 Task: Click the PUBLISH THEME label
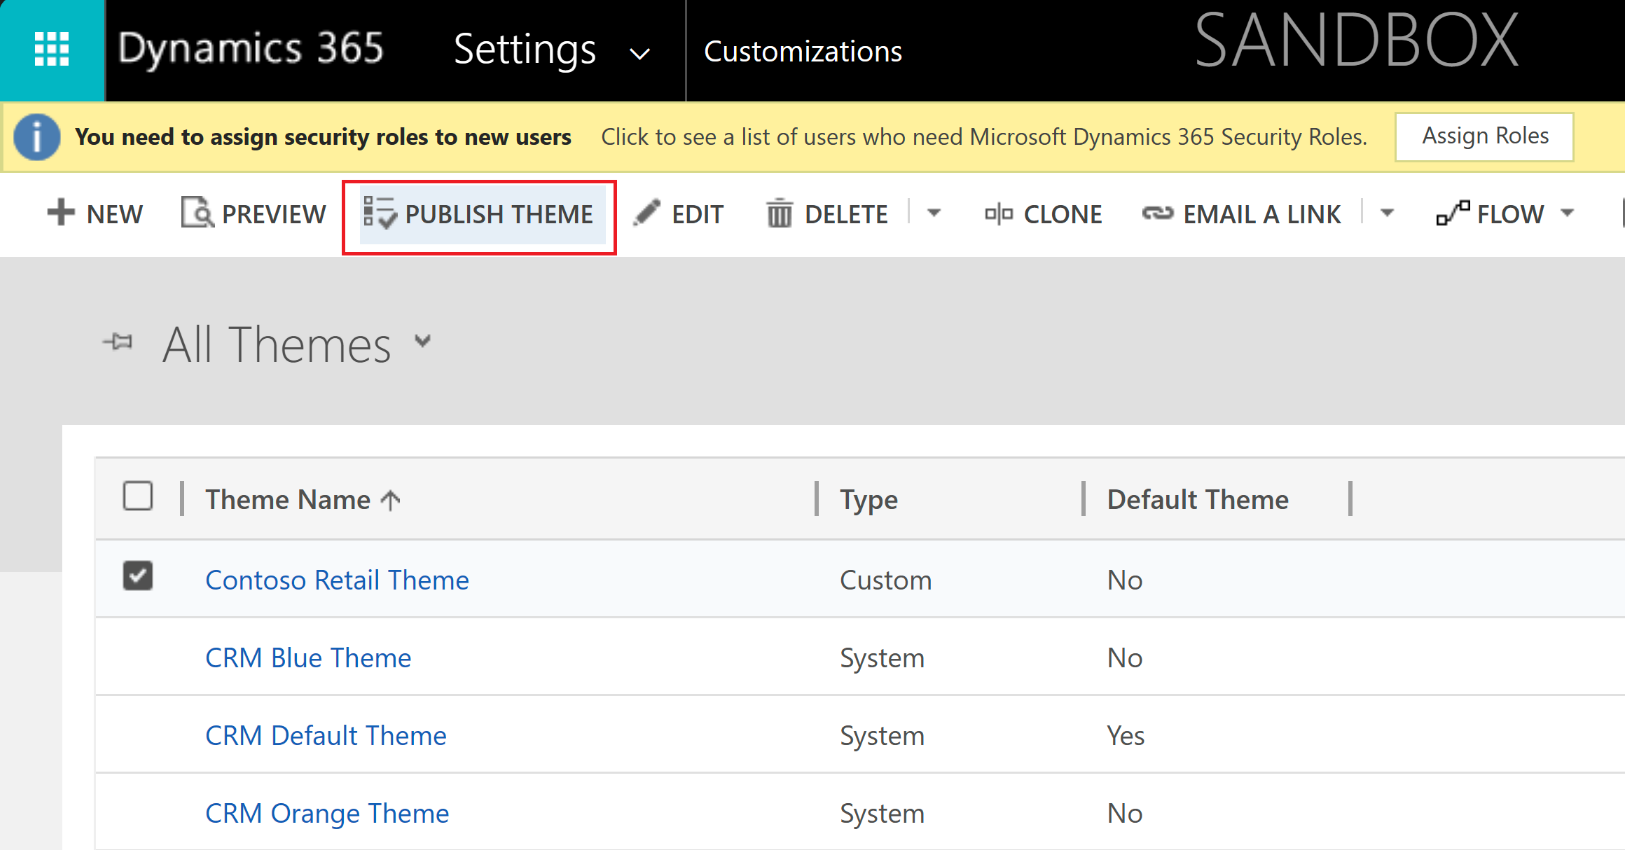[x=499, y=214]
